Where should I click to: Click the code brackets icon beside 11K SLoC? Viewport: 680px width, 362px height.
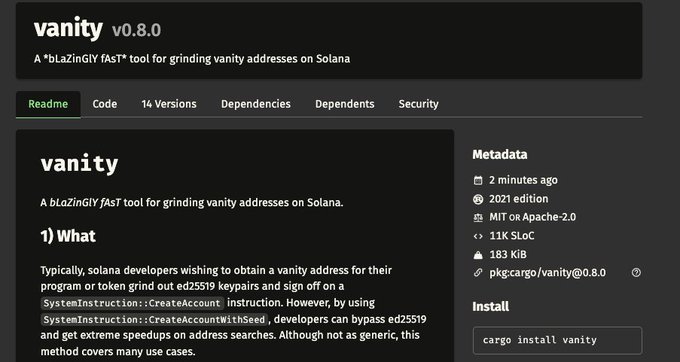click(x=478, y=236)
